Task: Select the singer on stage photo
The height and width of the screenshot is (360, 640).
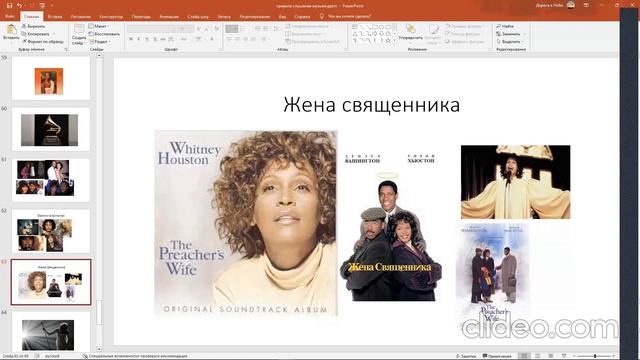Action: pos(516,182)
